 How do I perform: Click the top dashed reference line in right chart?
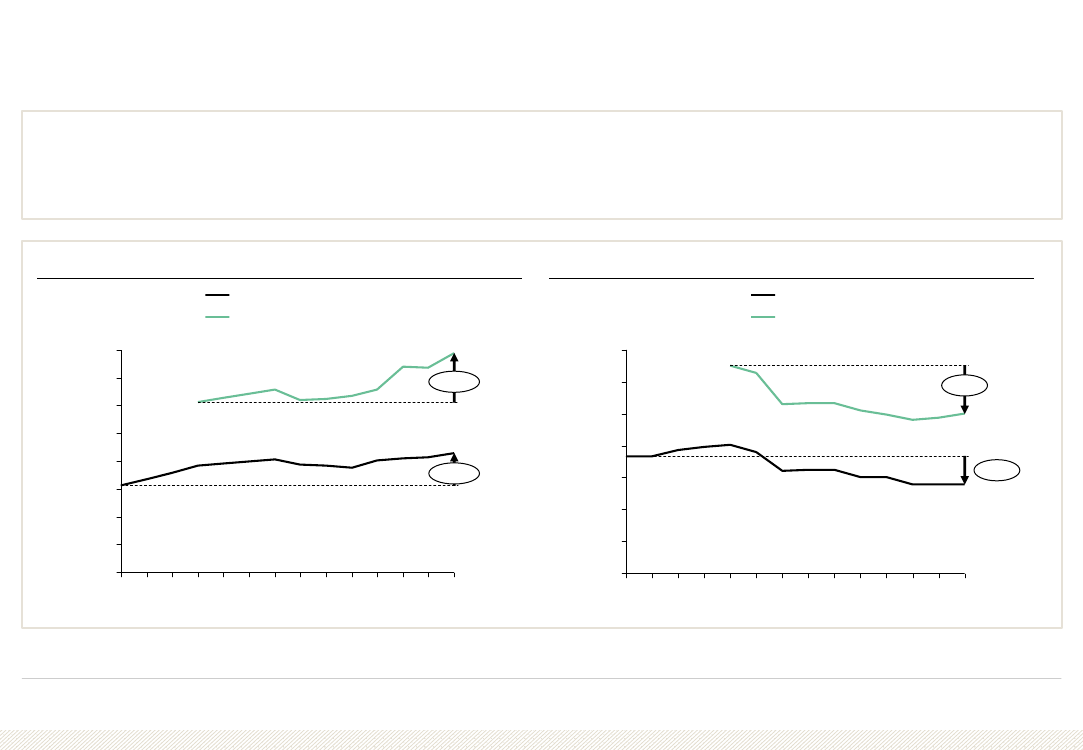point(850,365)
